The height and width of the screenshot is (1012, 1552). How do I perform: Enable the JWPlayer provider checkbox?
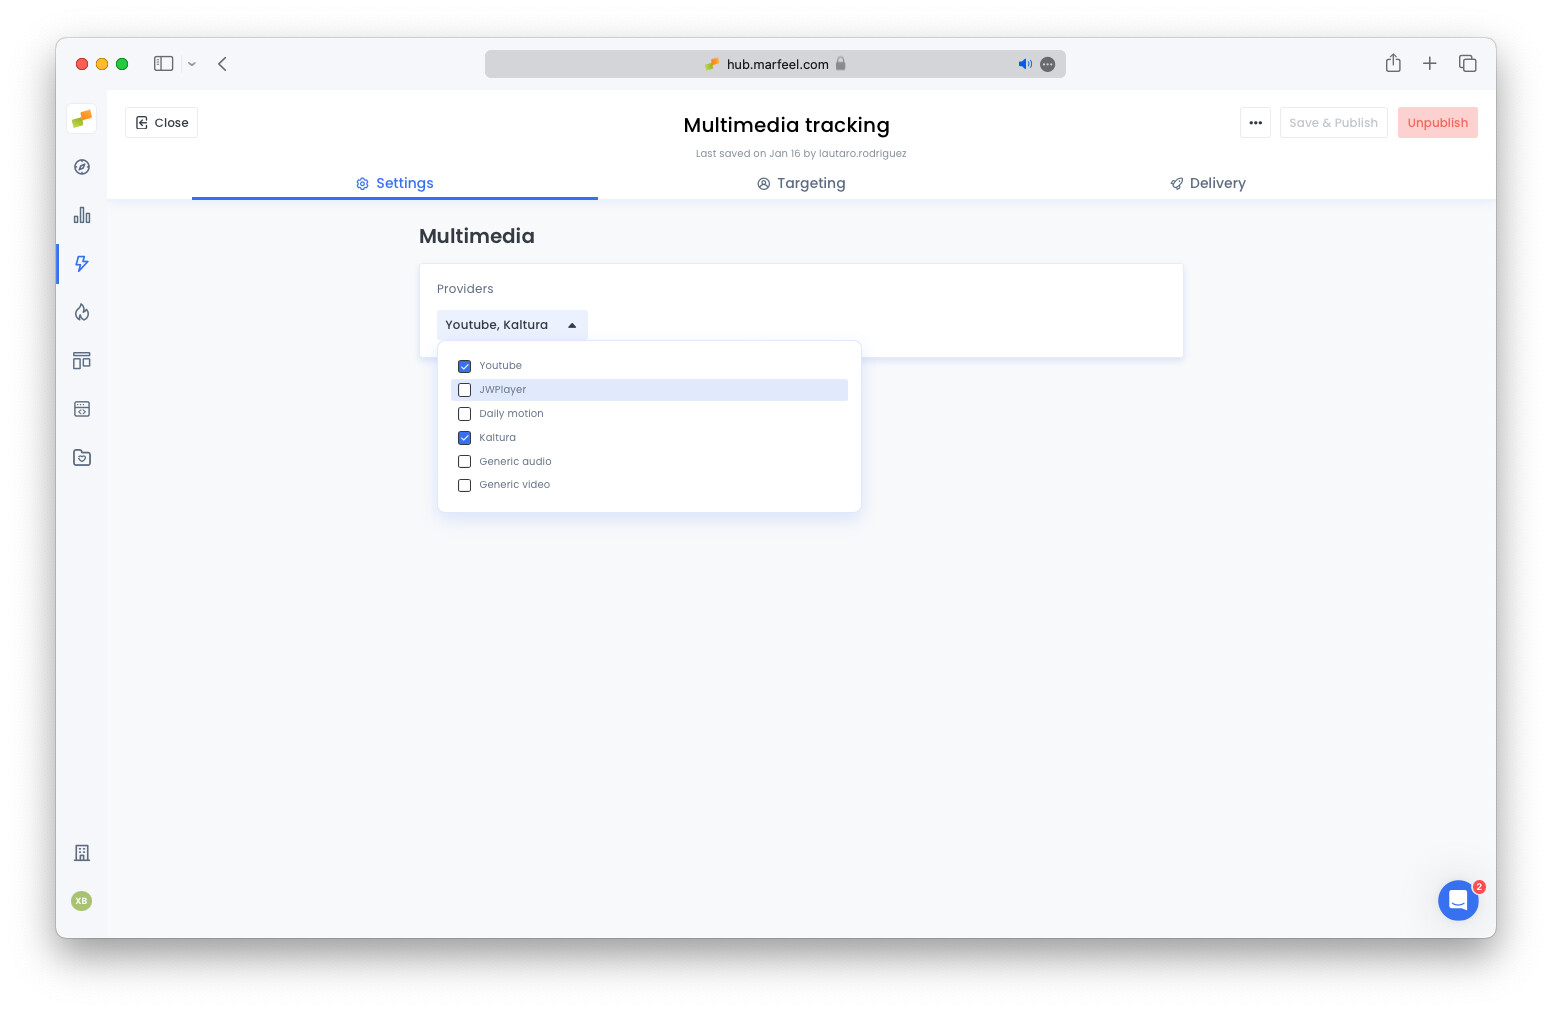coord(464,390)
